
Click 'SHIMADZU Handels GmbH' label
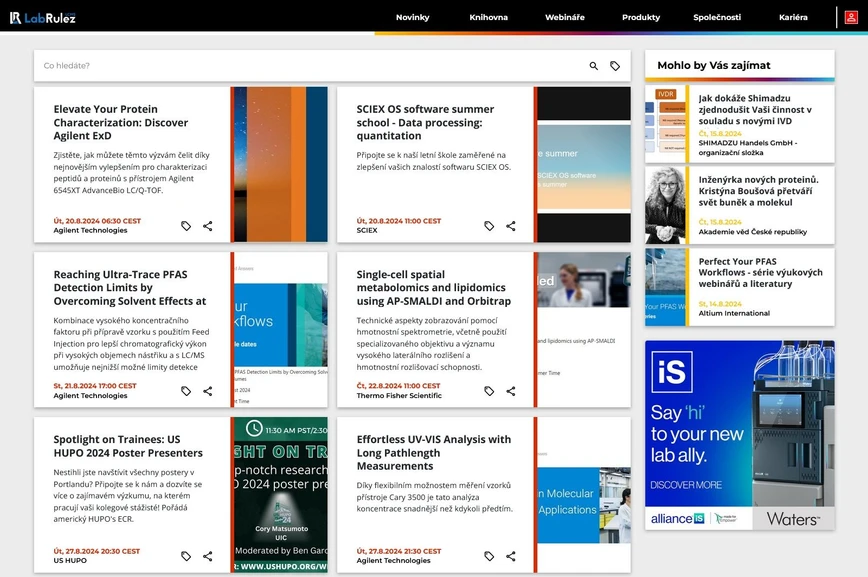click(x=745, y=143)
